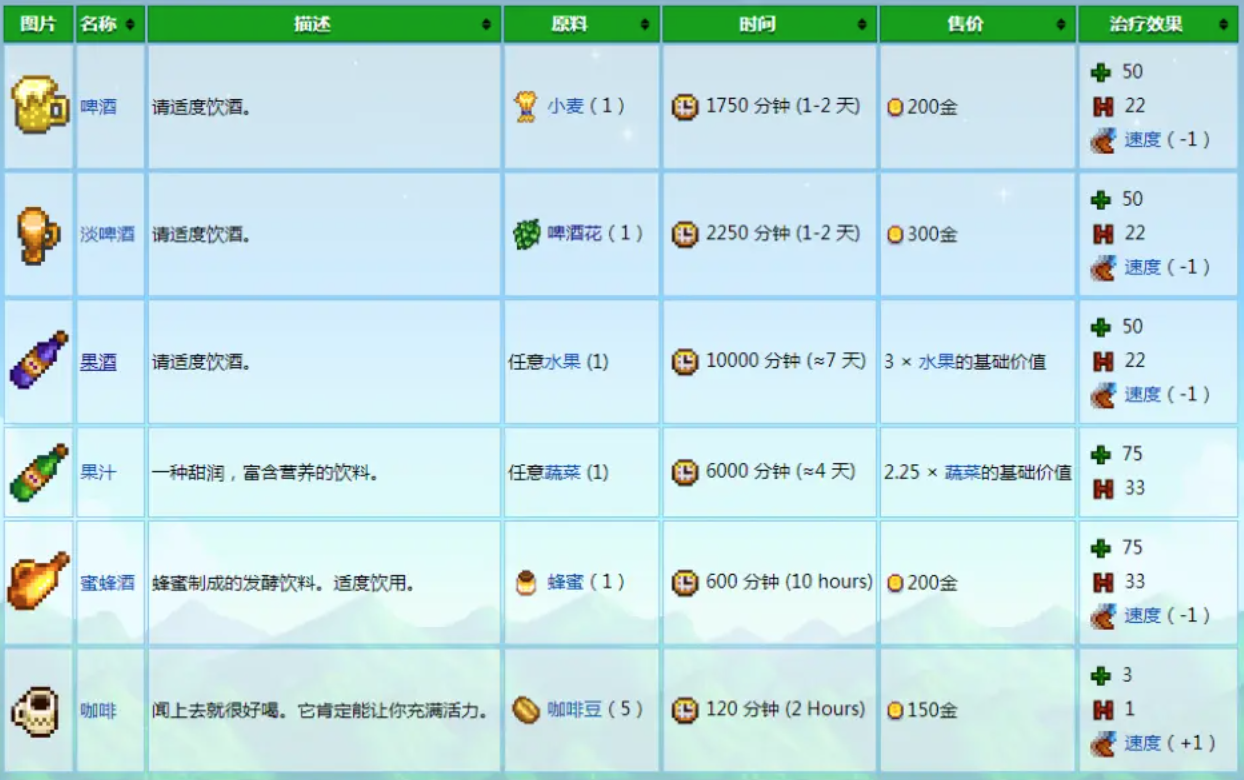This screenshot has height=780, width=1244.
Task: Select the text 10000 分钟 (≈7 天)
Action: (x=786, y=361)
